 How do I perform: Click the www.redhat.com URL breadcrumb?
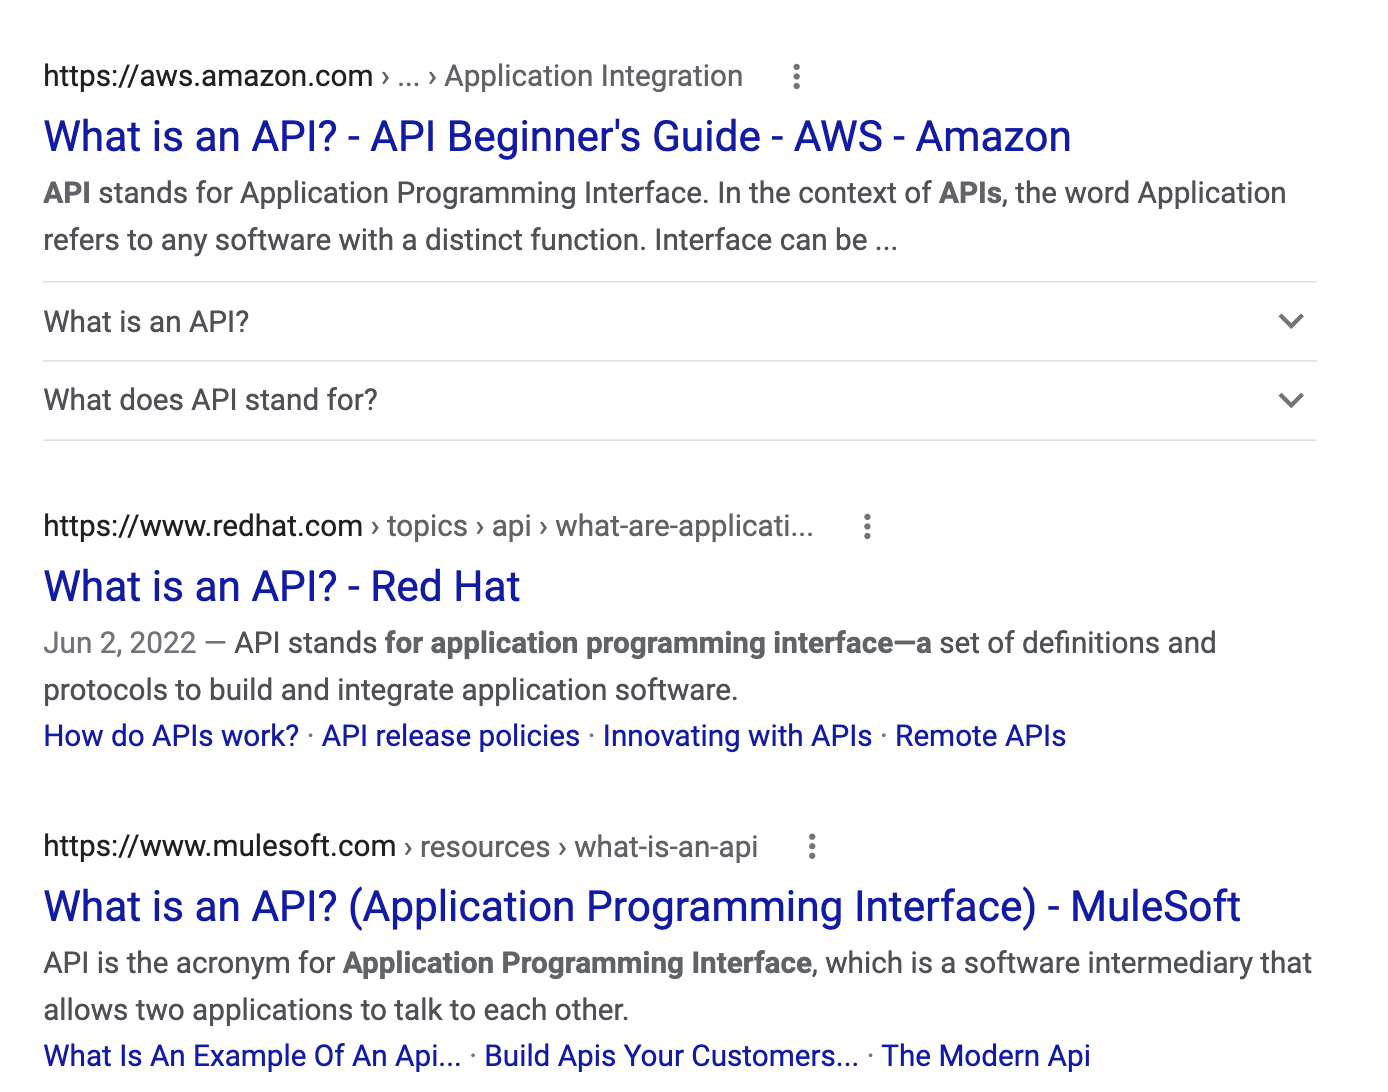203,526
